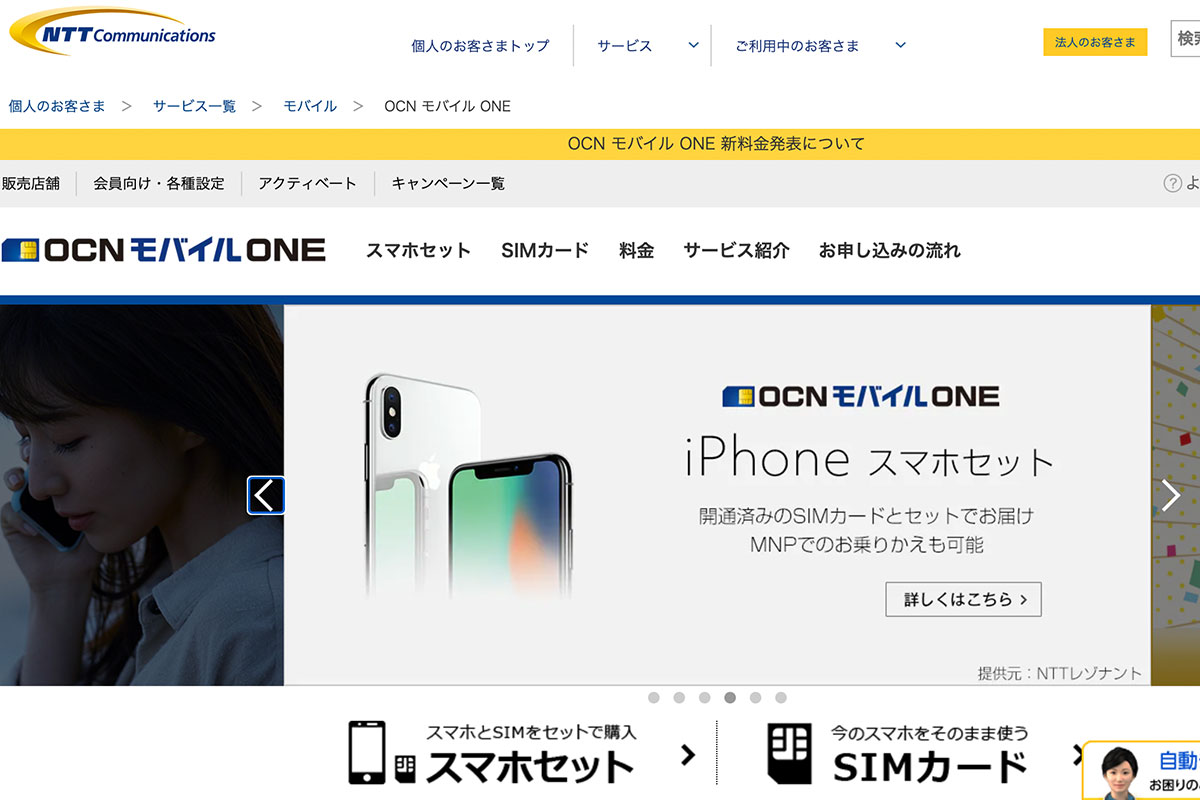Click the OCN モバイル ONE header logo

(164, 250)
